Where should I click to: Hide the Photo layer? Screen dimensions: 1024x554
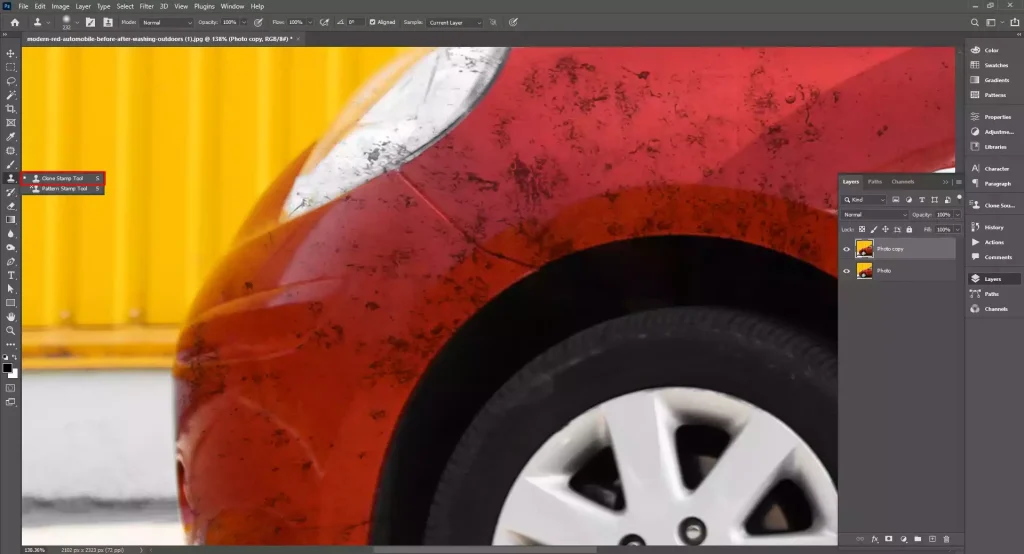click(x=846, y=271)
